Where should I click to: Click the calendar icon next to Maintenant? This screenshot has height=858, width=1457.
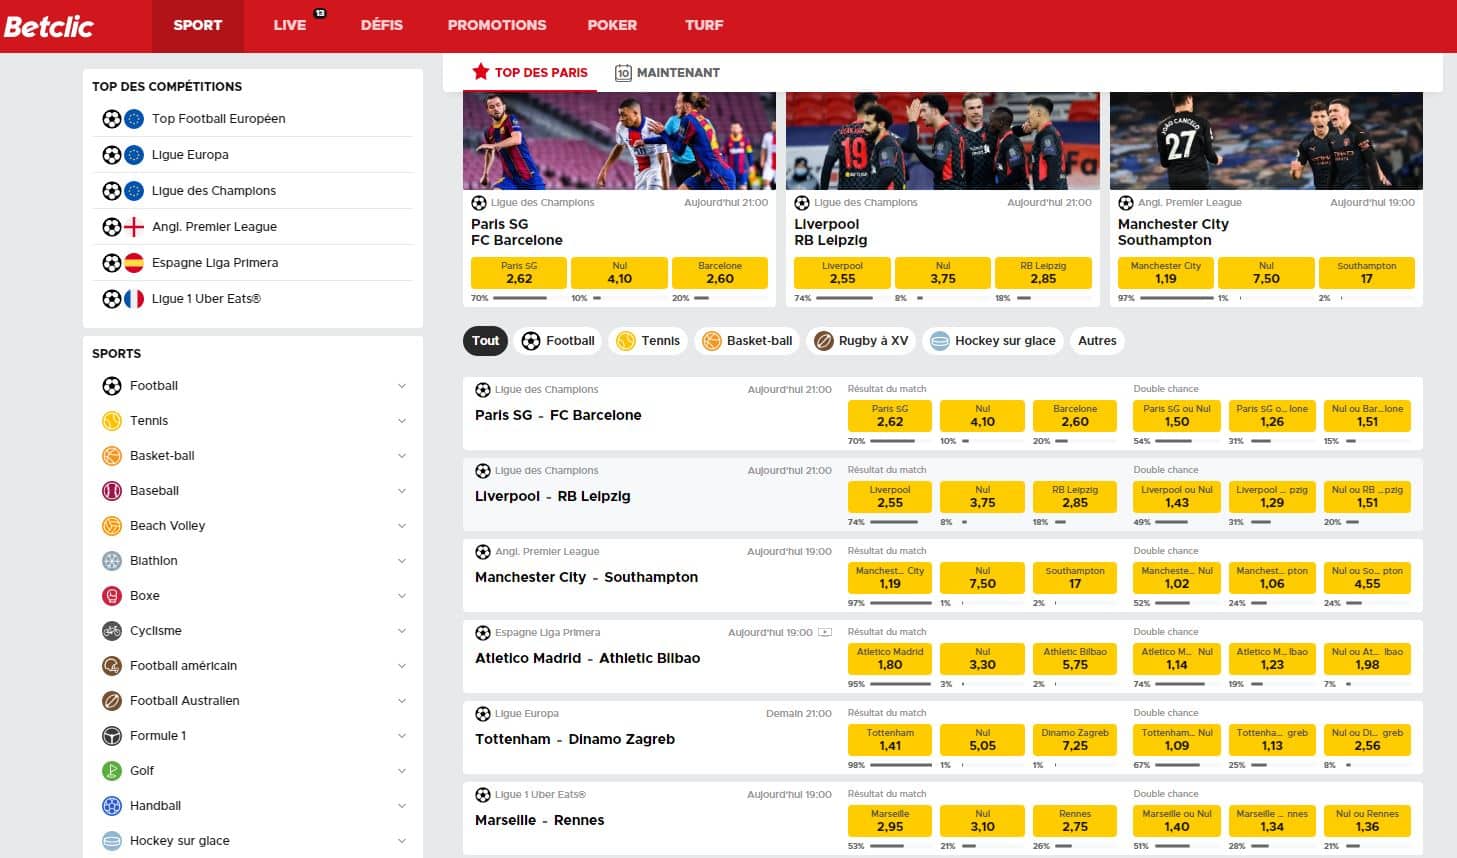pyautogui.click(x=623, y=73)
